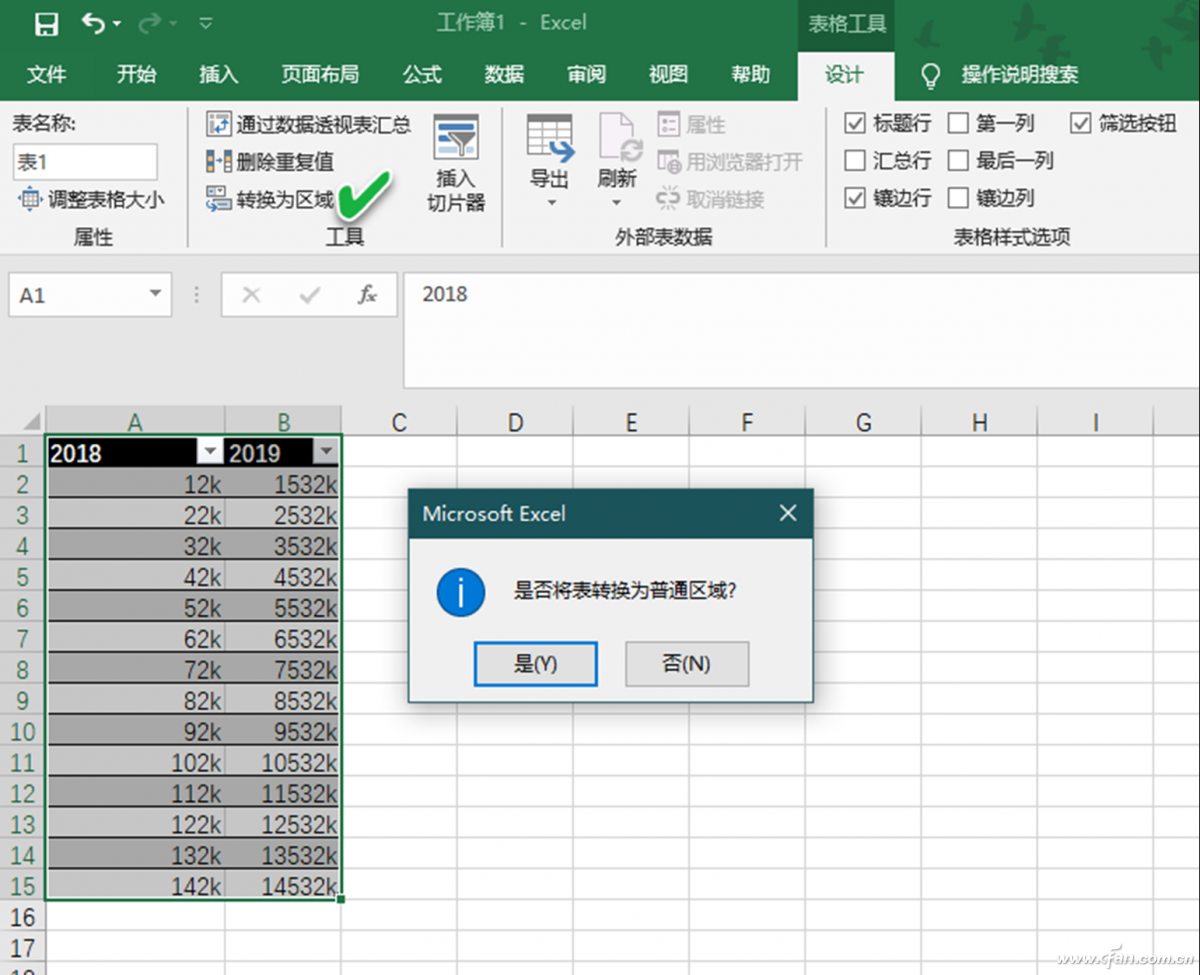The image size is (1200, 975).
Task: Click the 删除重复值 (Remove Duplicates) icon
Action: point(219,161)
